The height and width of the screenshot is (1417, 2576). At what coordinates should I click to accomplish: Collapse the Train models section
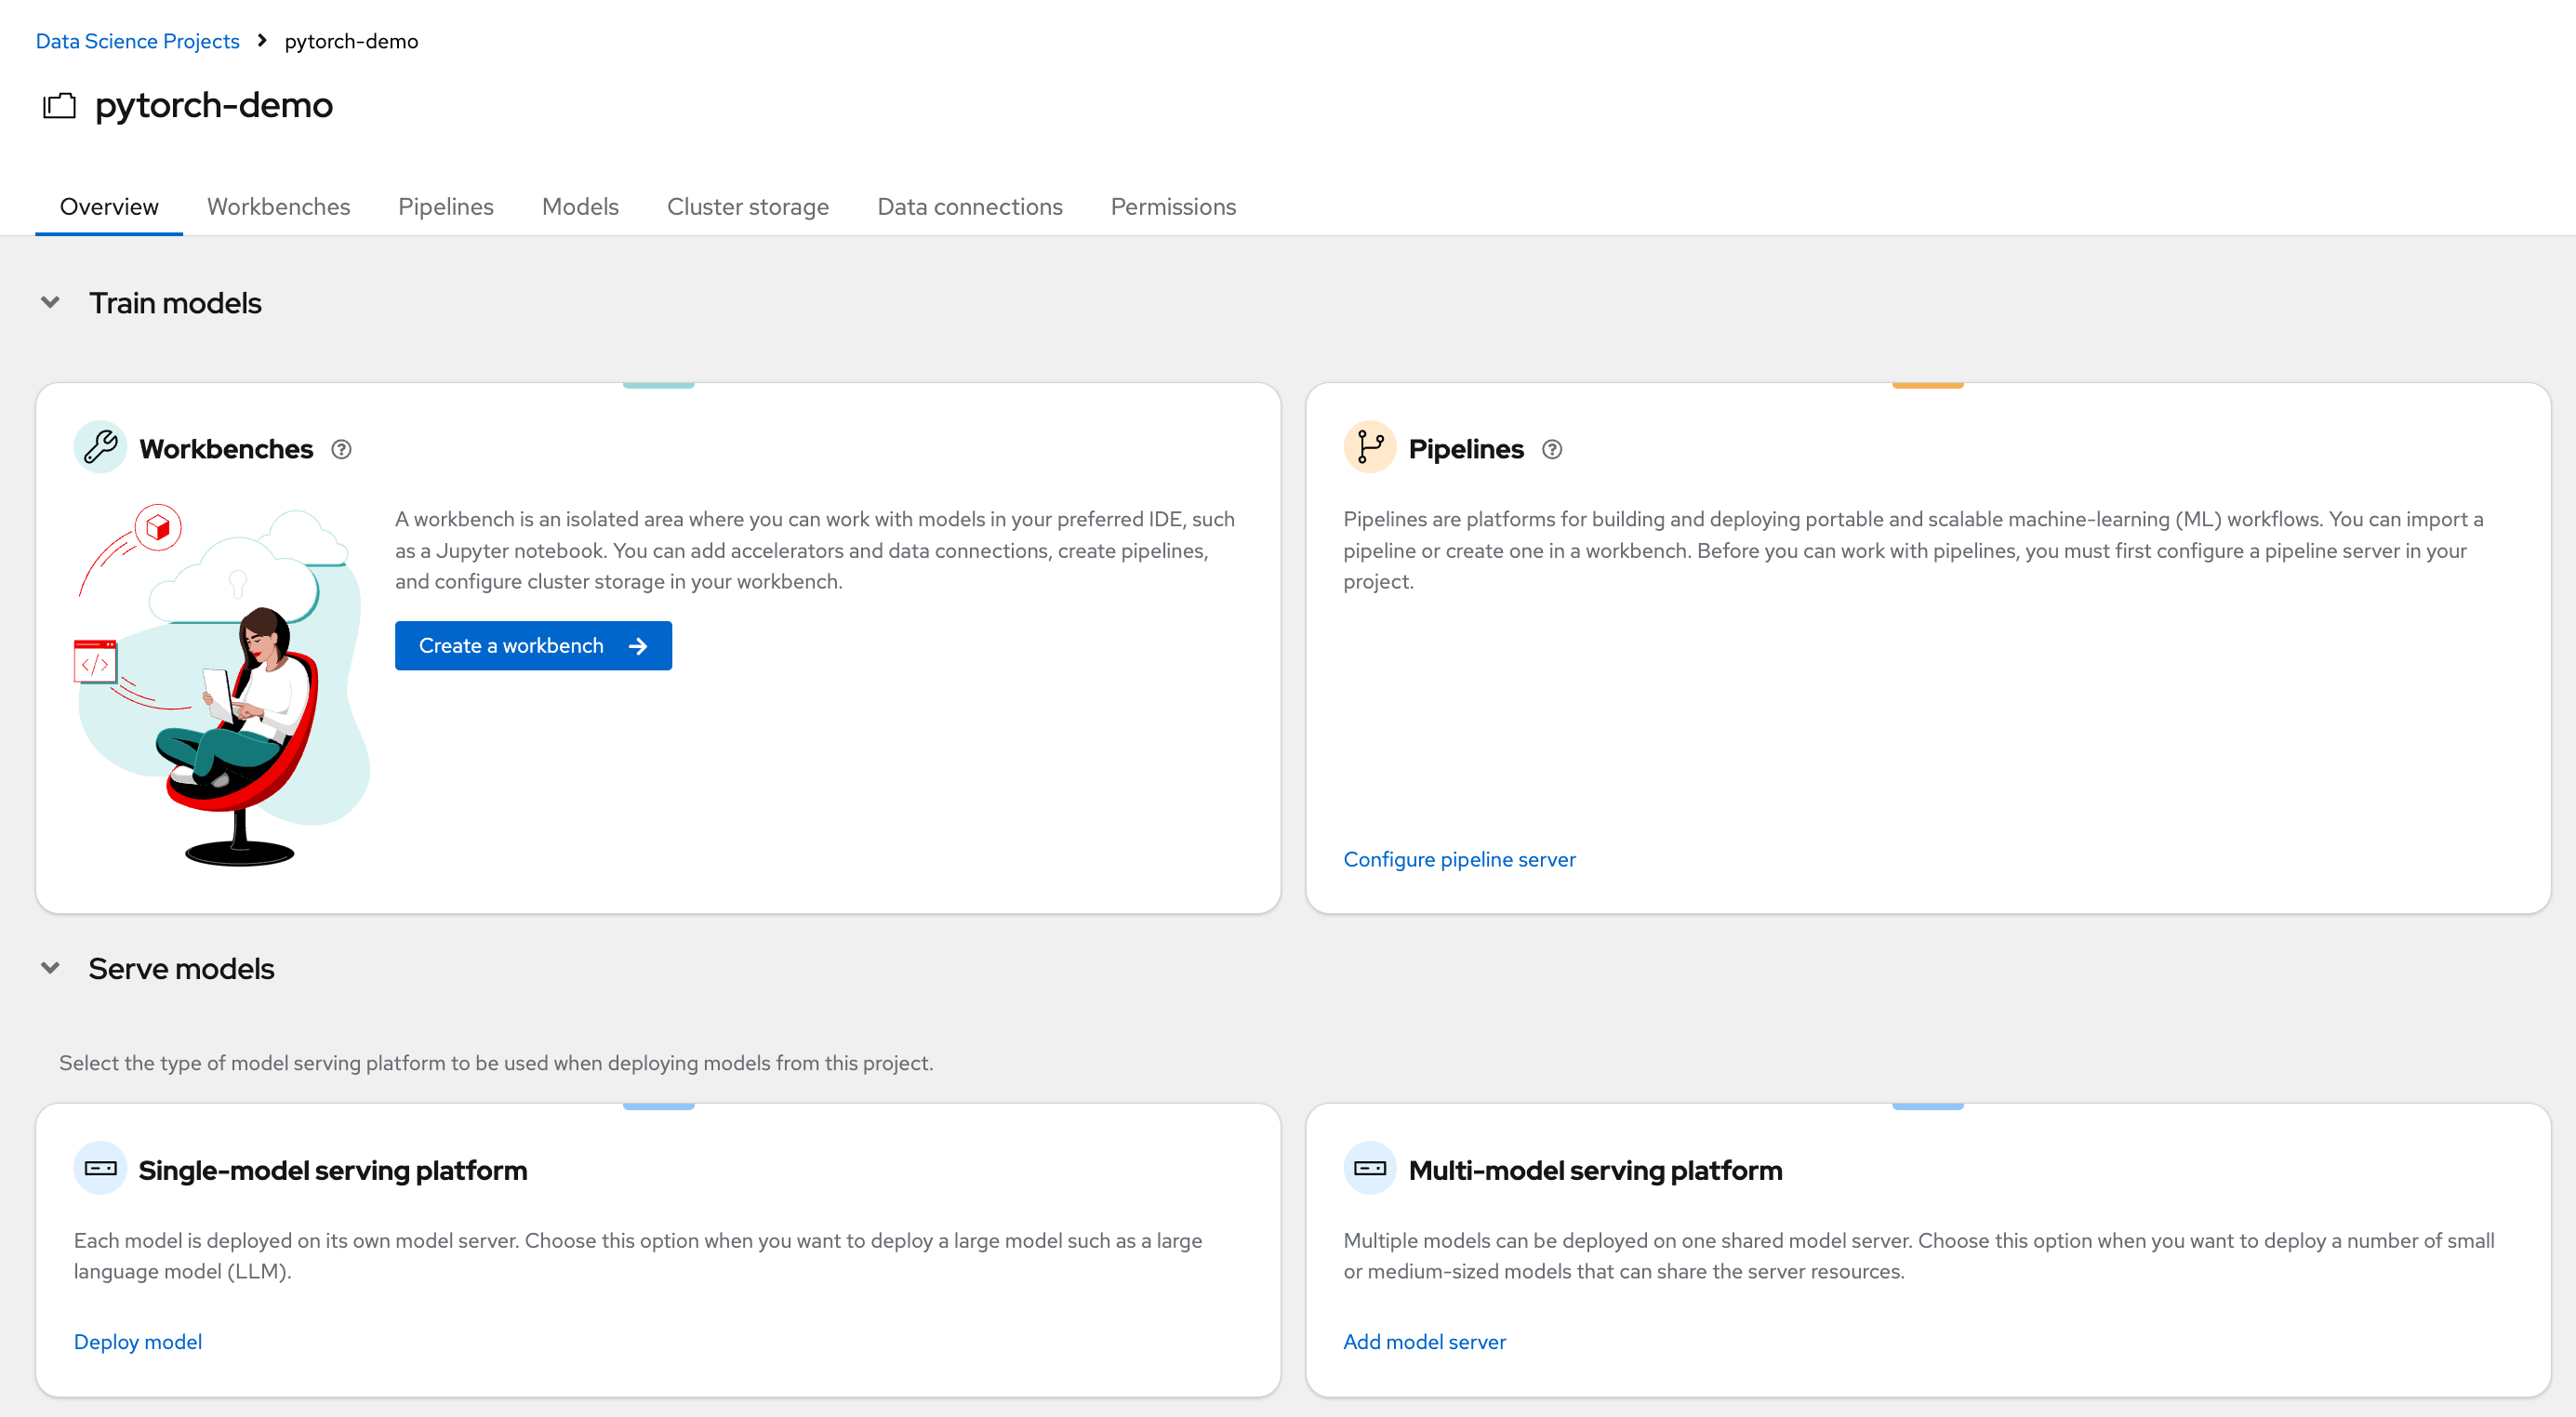50,302
